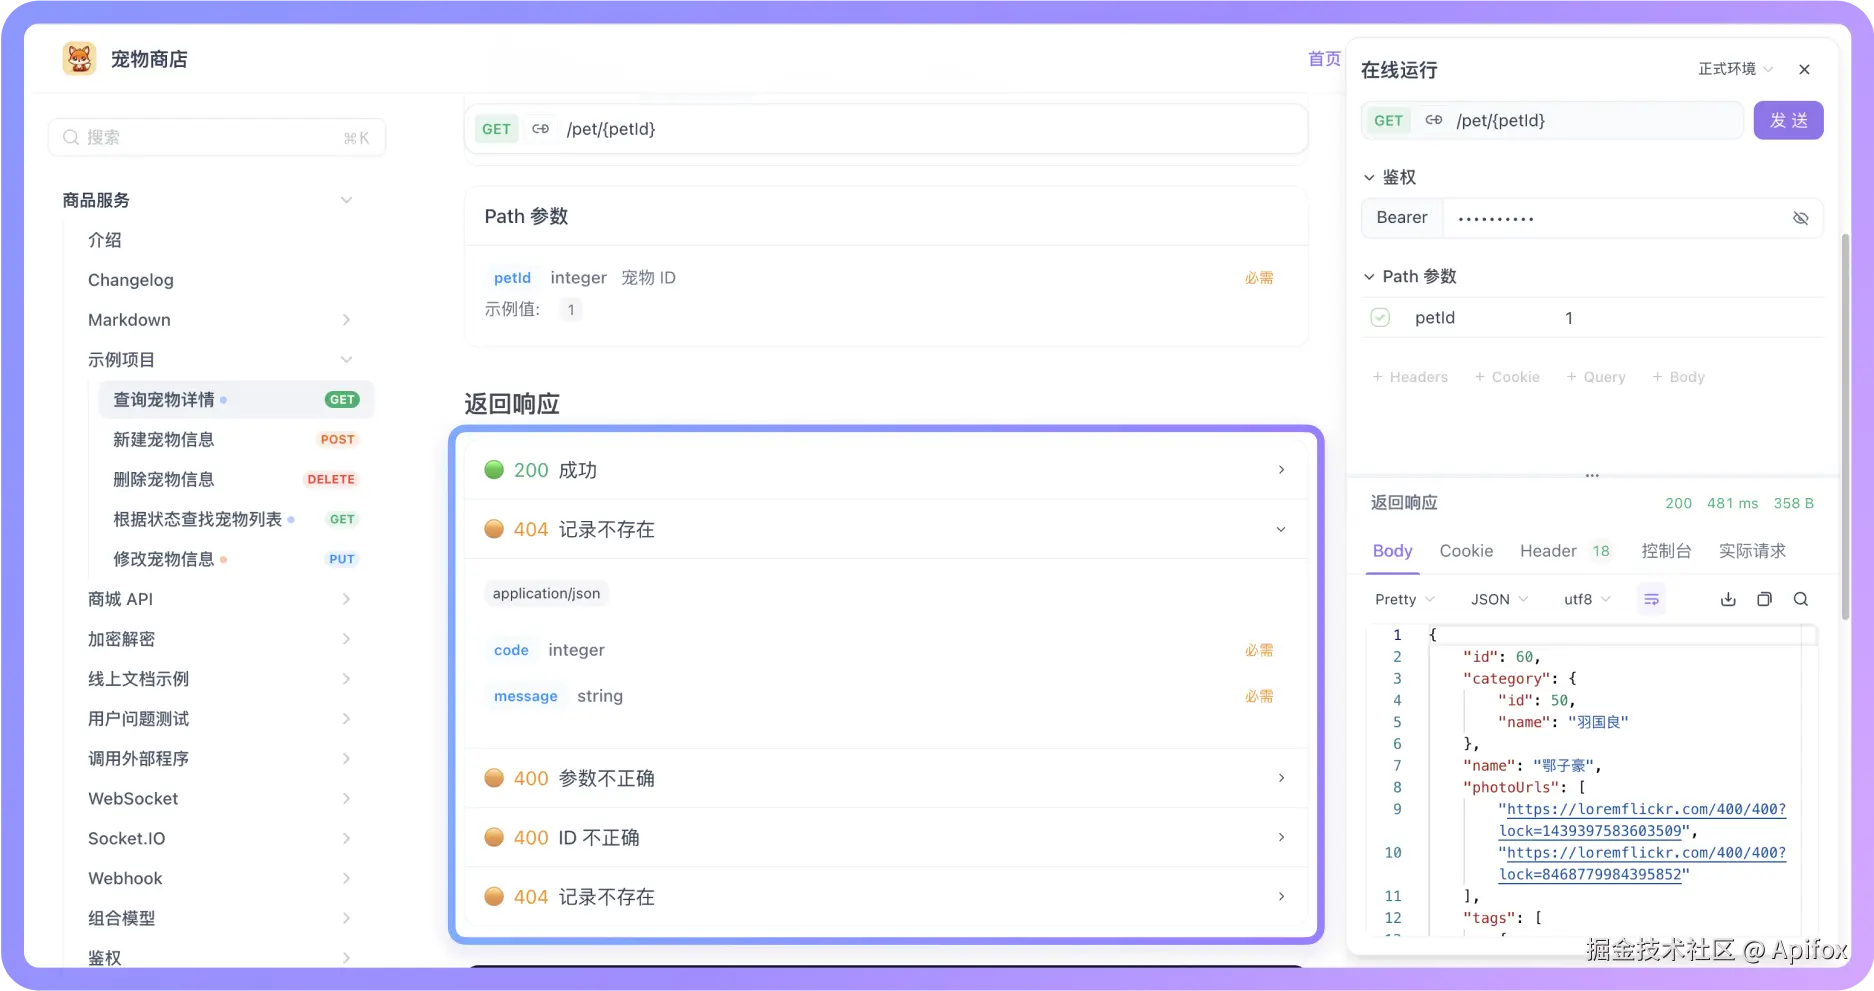Click the 发送 send button
Image resolution: width=1874 pixels, height=991 pixels.
click(x=1788, y=120)
